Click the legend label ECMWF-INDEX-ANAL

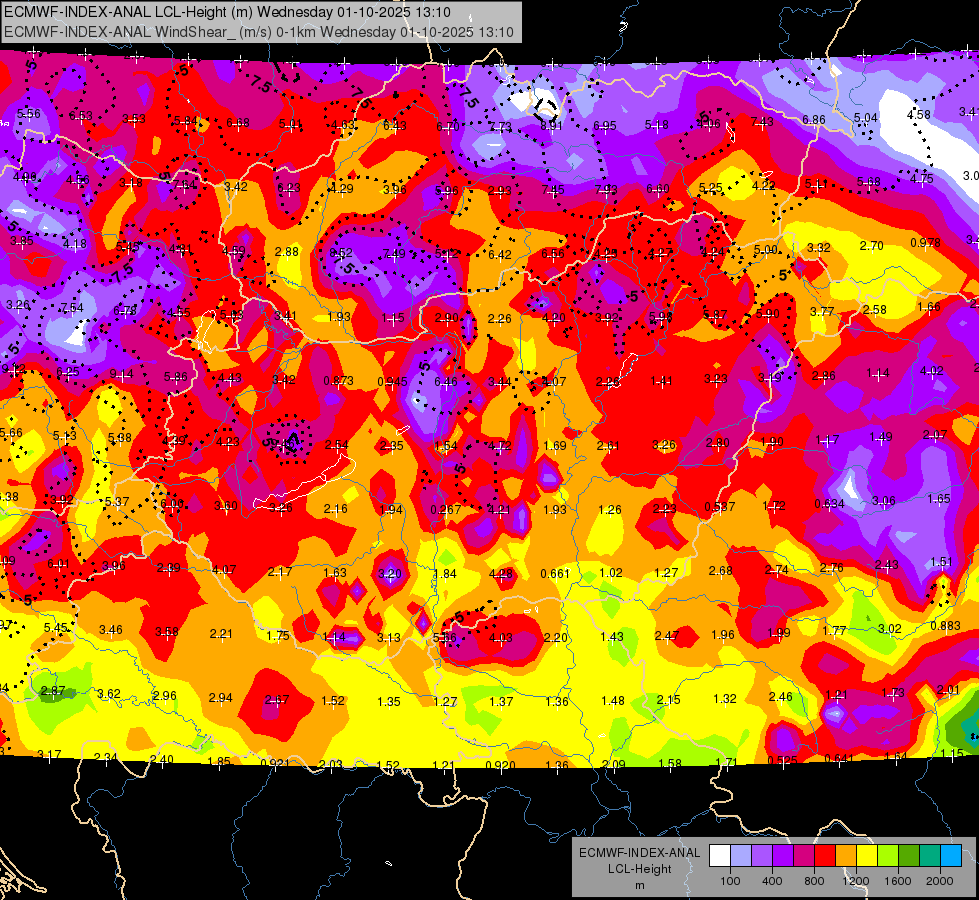(x=639, y=853)
